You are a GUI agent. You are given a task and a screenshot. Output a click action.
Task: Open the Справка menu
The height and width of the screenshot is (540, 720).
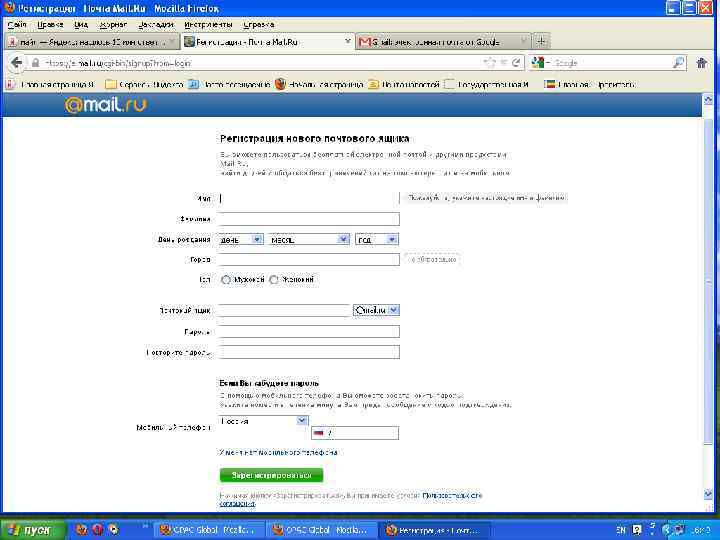[259, 25]
